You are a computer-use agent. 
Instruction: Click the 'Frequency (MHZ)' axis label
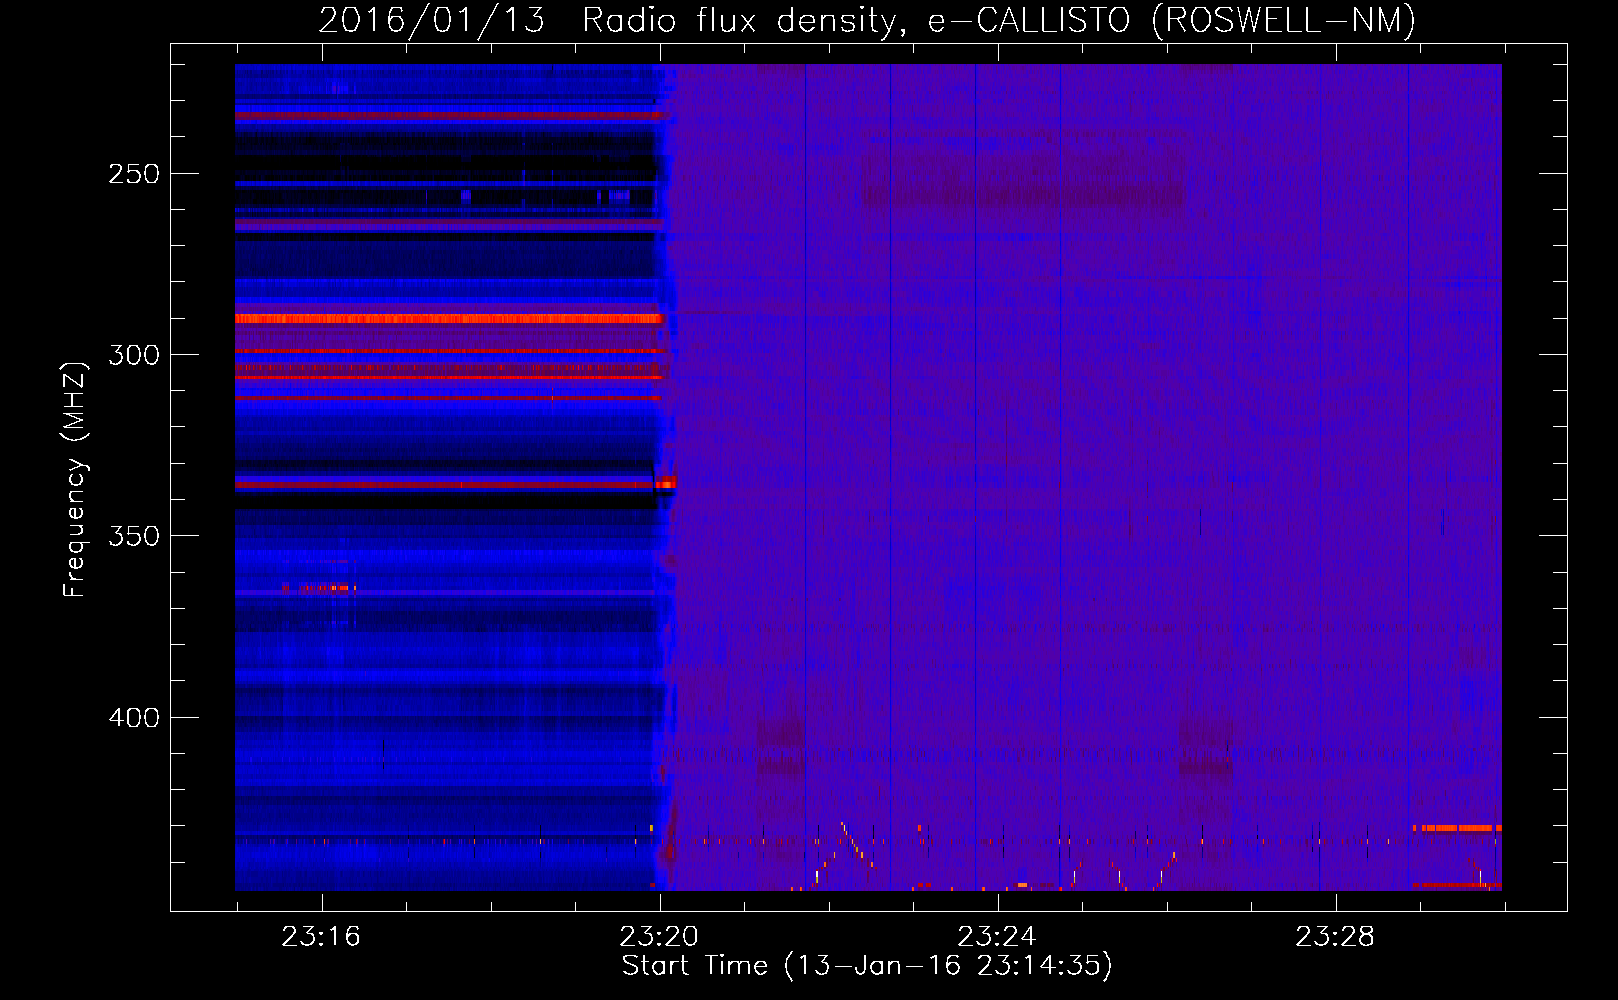(75, 479)
